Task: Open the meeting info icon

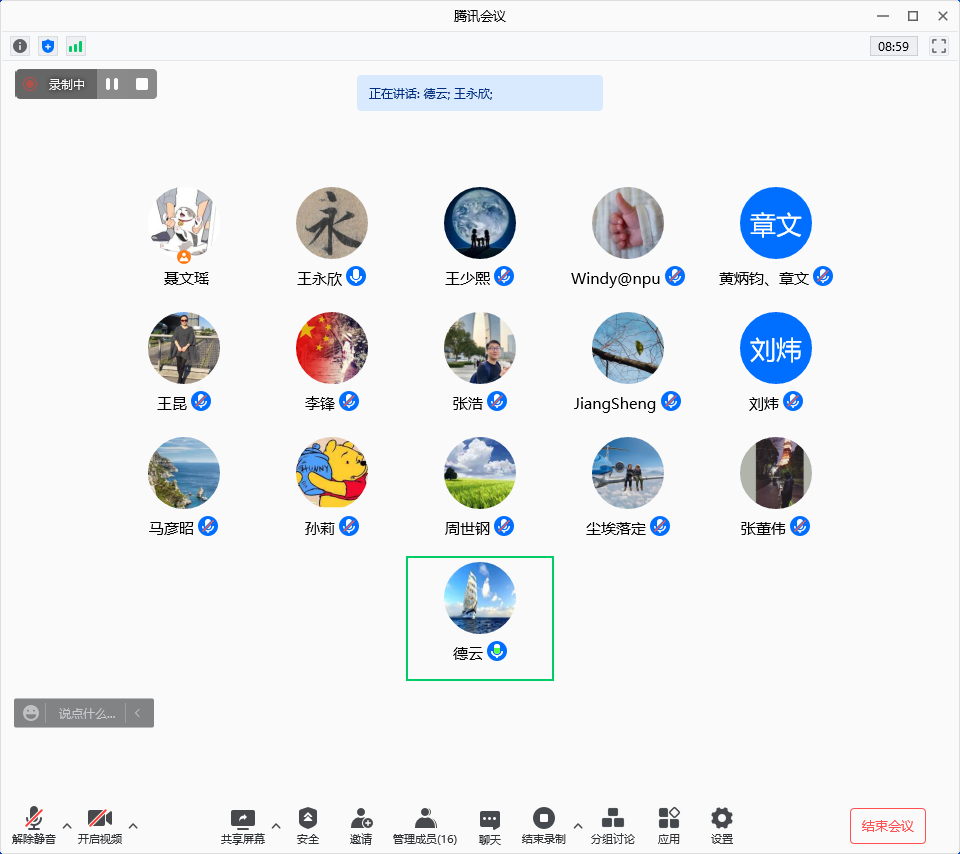Action: [20, 46]
